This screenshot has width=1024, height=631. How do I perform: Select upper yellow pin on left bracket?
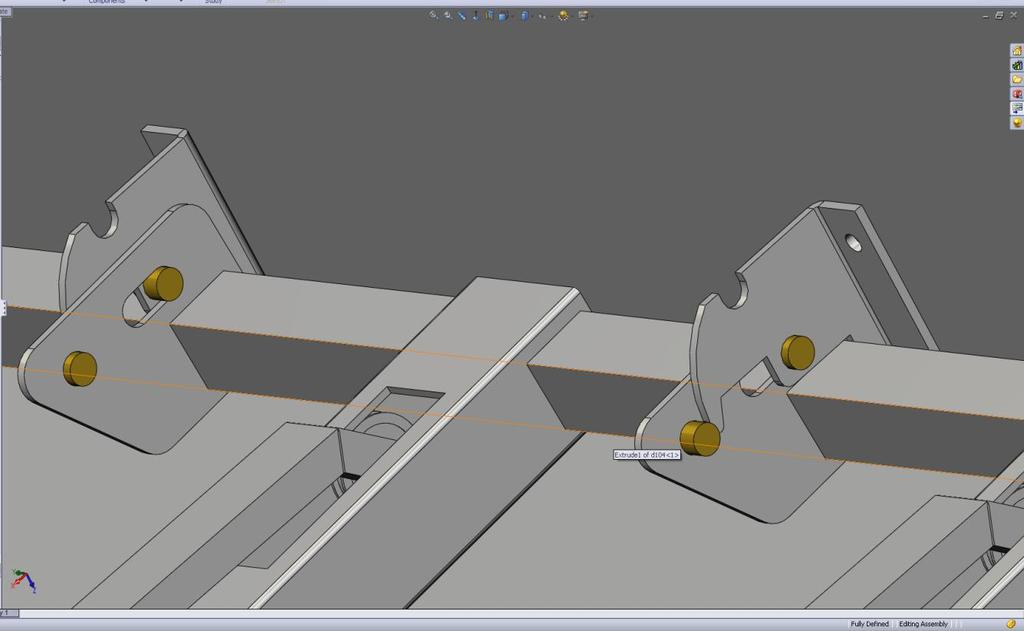163,283
